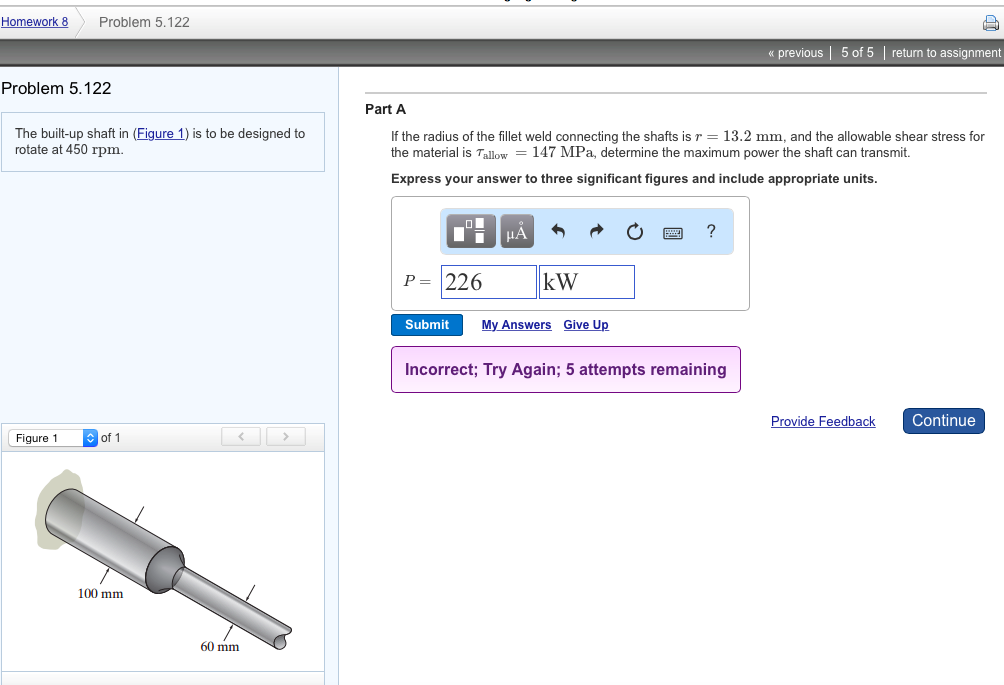Go to previous figure arrow
Screen dimensions: 1004x685
click(x=241, y=437)
